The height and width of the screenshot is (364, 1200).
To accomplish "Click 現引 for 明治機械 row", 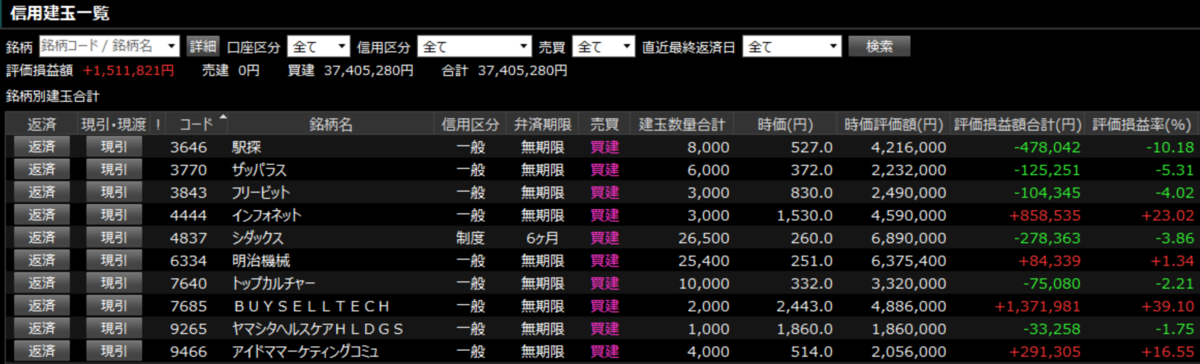I will (114, 260).
